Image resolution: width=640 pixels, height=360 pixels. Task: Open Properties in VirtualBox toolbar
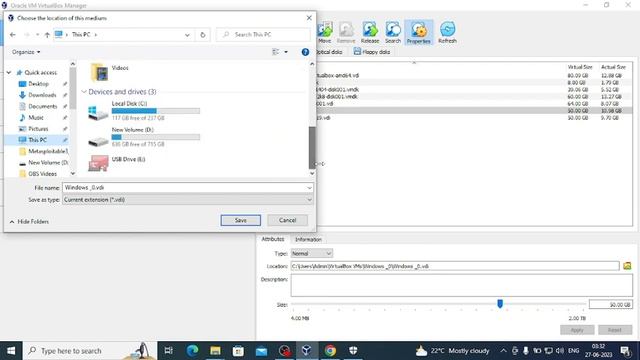(418, 32)
